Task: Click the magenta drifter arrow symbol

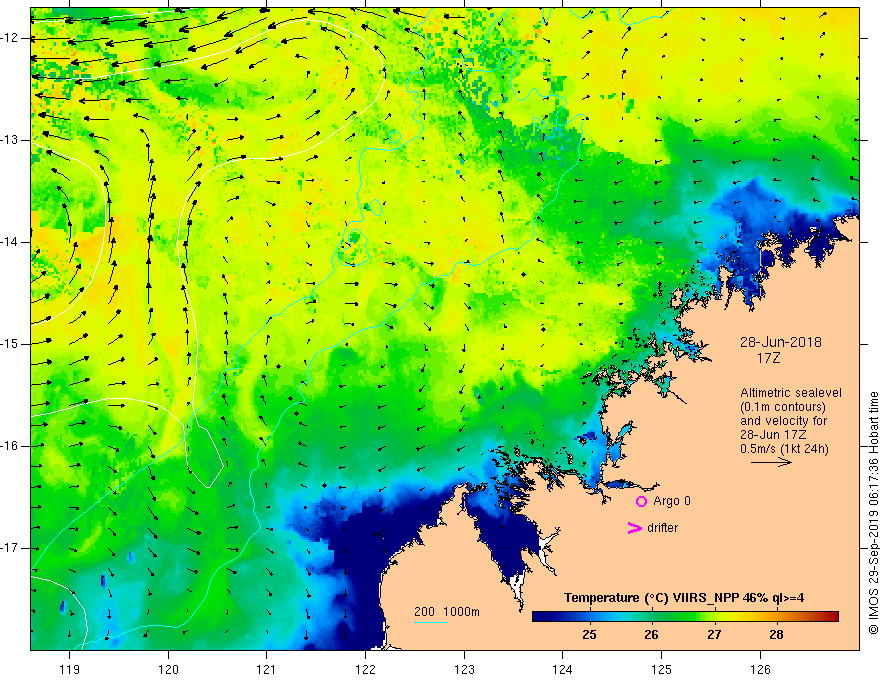Action: [x=634, y=528]
